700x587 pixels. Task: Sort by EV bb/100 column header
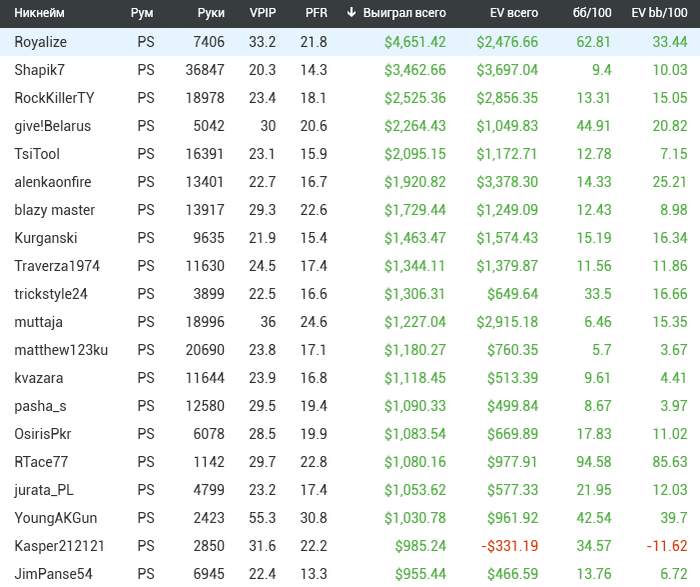659,12
